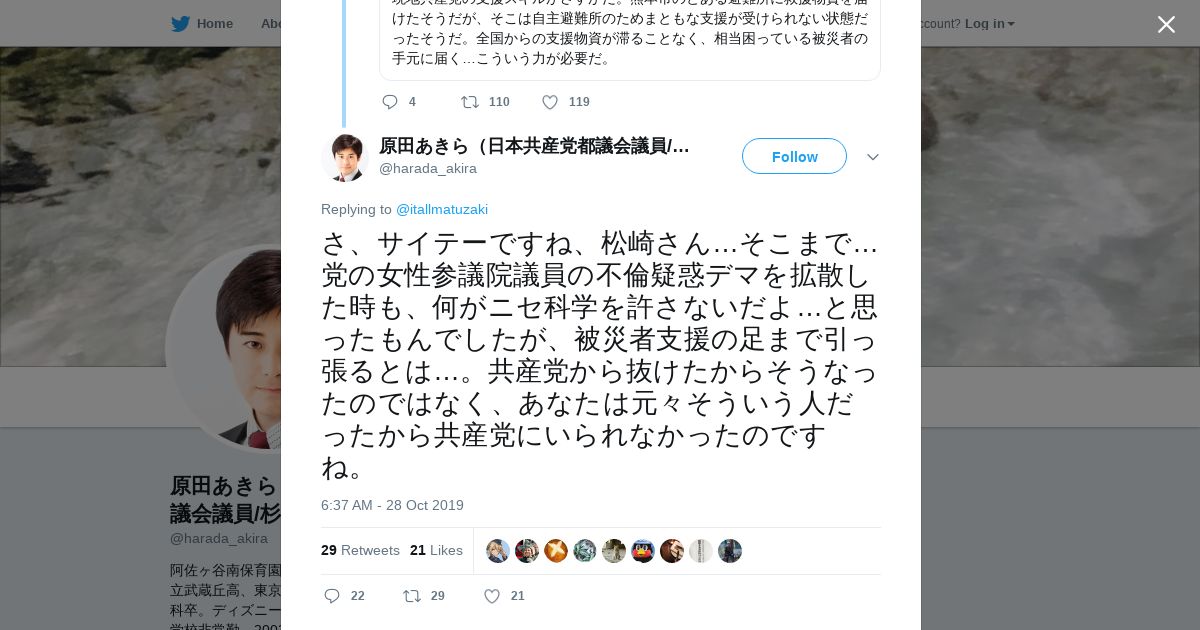This screenshot has height=630, width=1200.
Task: Click the tweet timestamp 6:37 AM - 28 Oct 2019
Action: point(392,505)
